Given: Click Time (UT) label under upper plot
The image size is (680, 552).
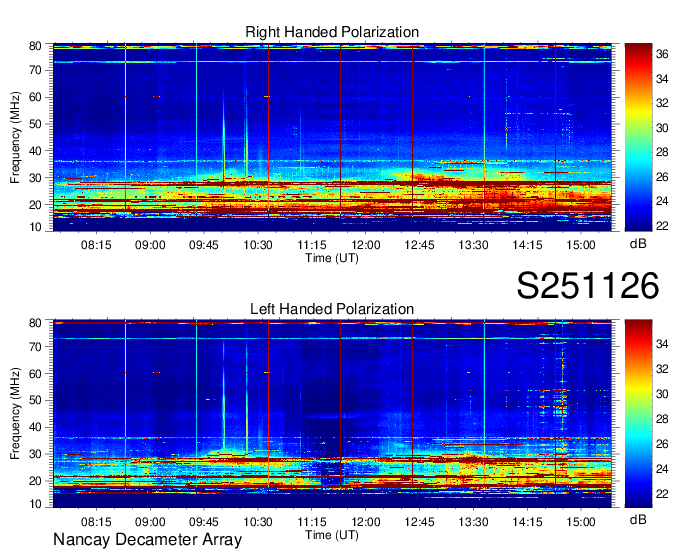Looking at the screenshot, I should tap(331, 257).
